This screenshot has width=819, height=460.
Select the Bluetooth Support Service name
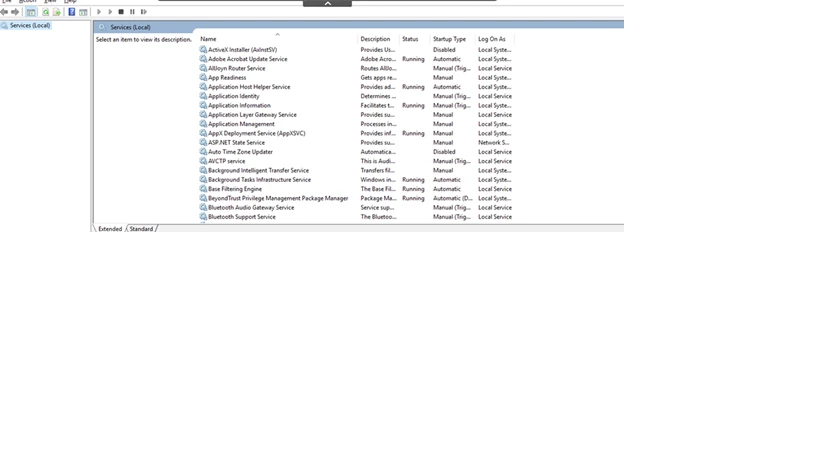point(242,217)
